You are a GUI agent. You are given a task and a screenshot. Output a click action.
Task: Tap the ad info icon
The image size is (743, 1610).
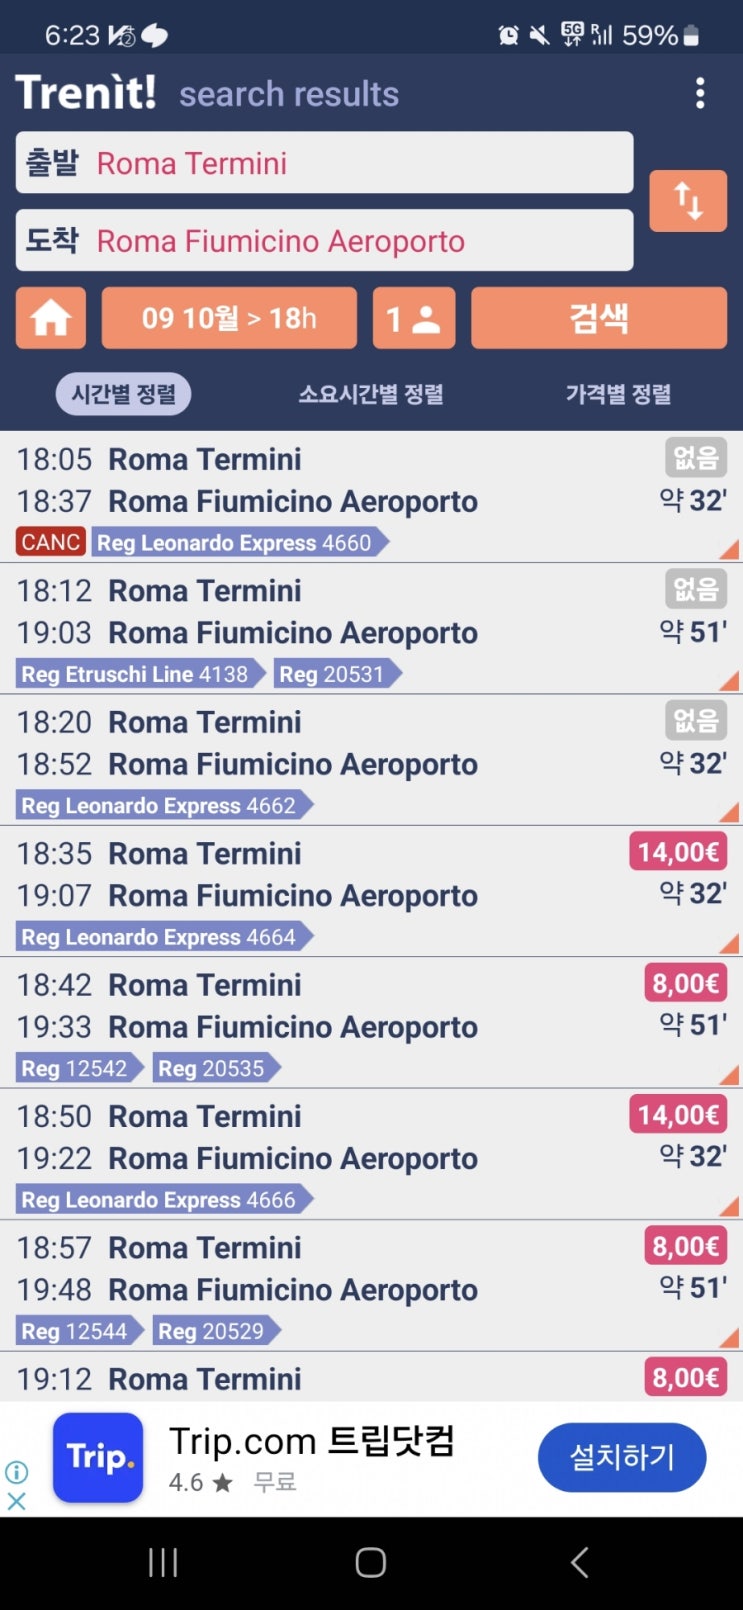(x=17, y=1471)
